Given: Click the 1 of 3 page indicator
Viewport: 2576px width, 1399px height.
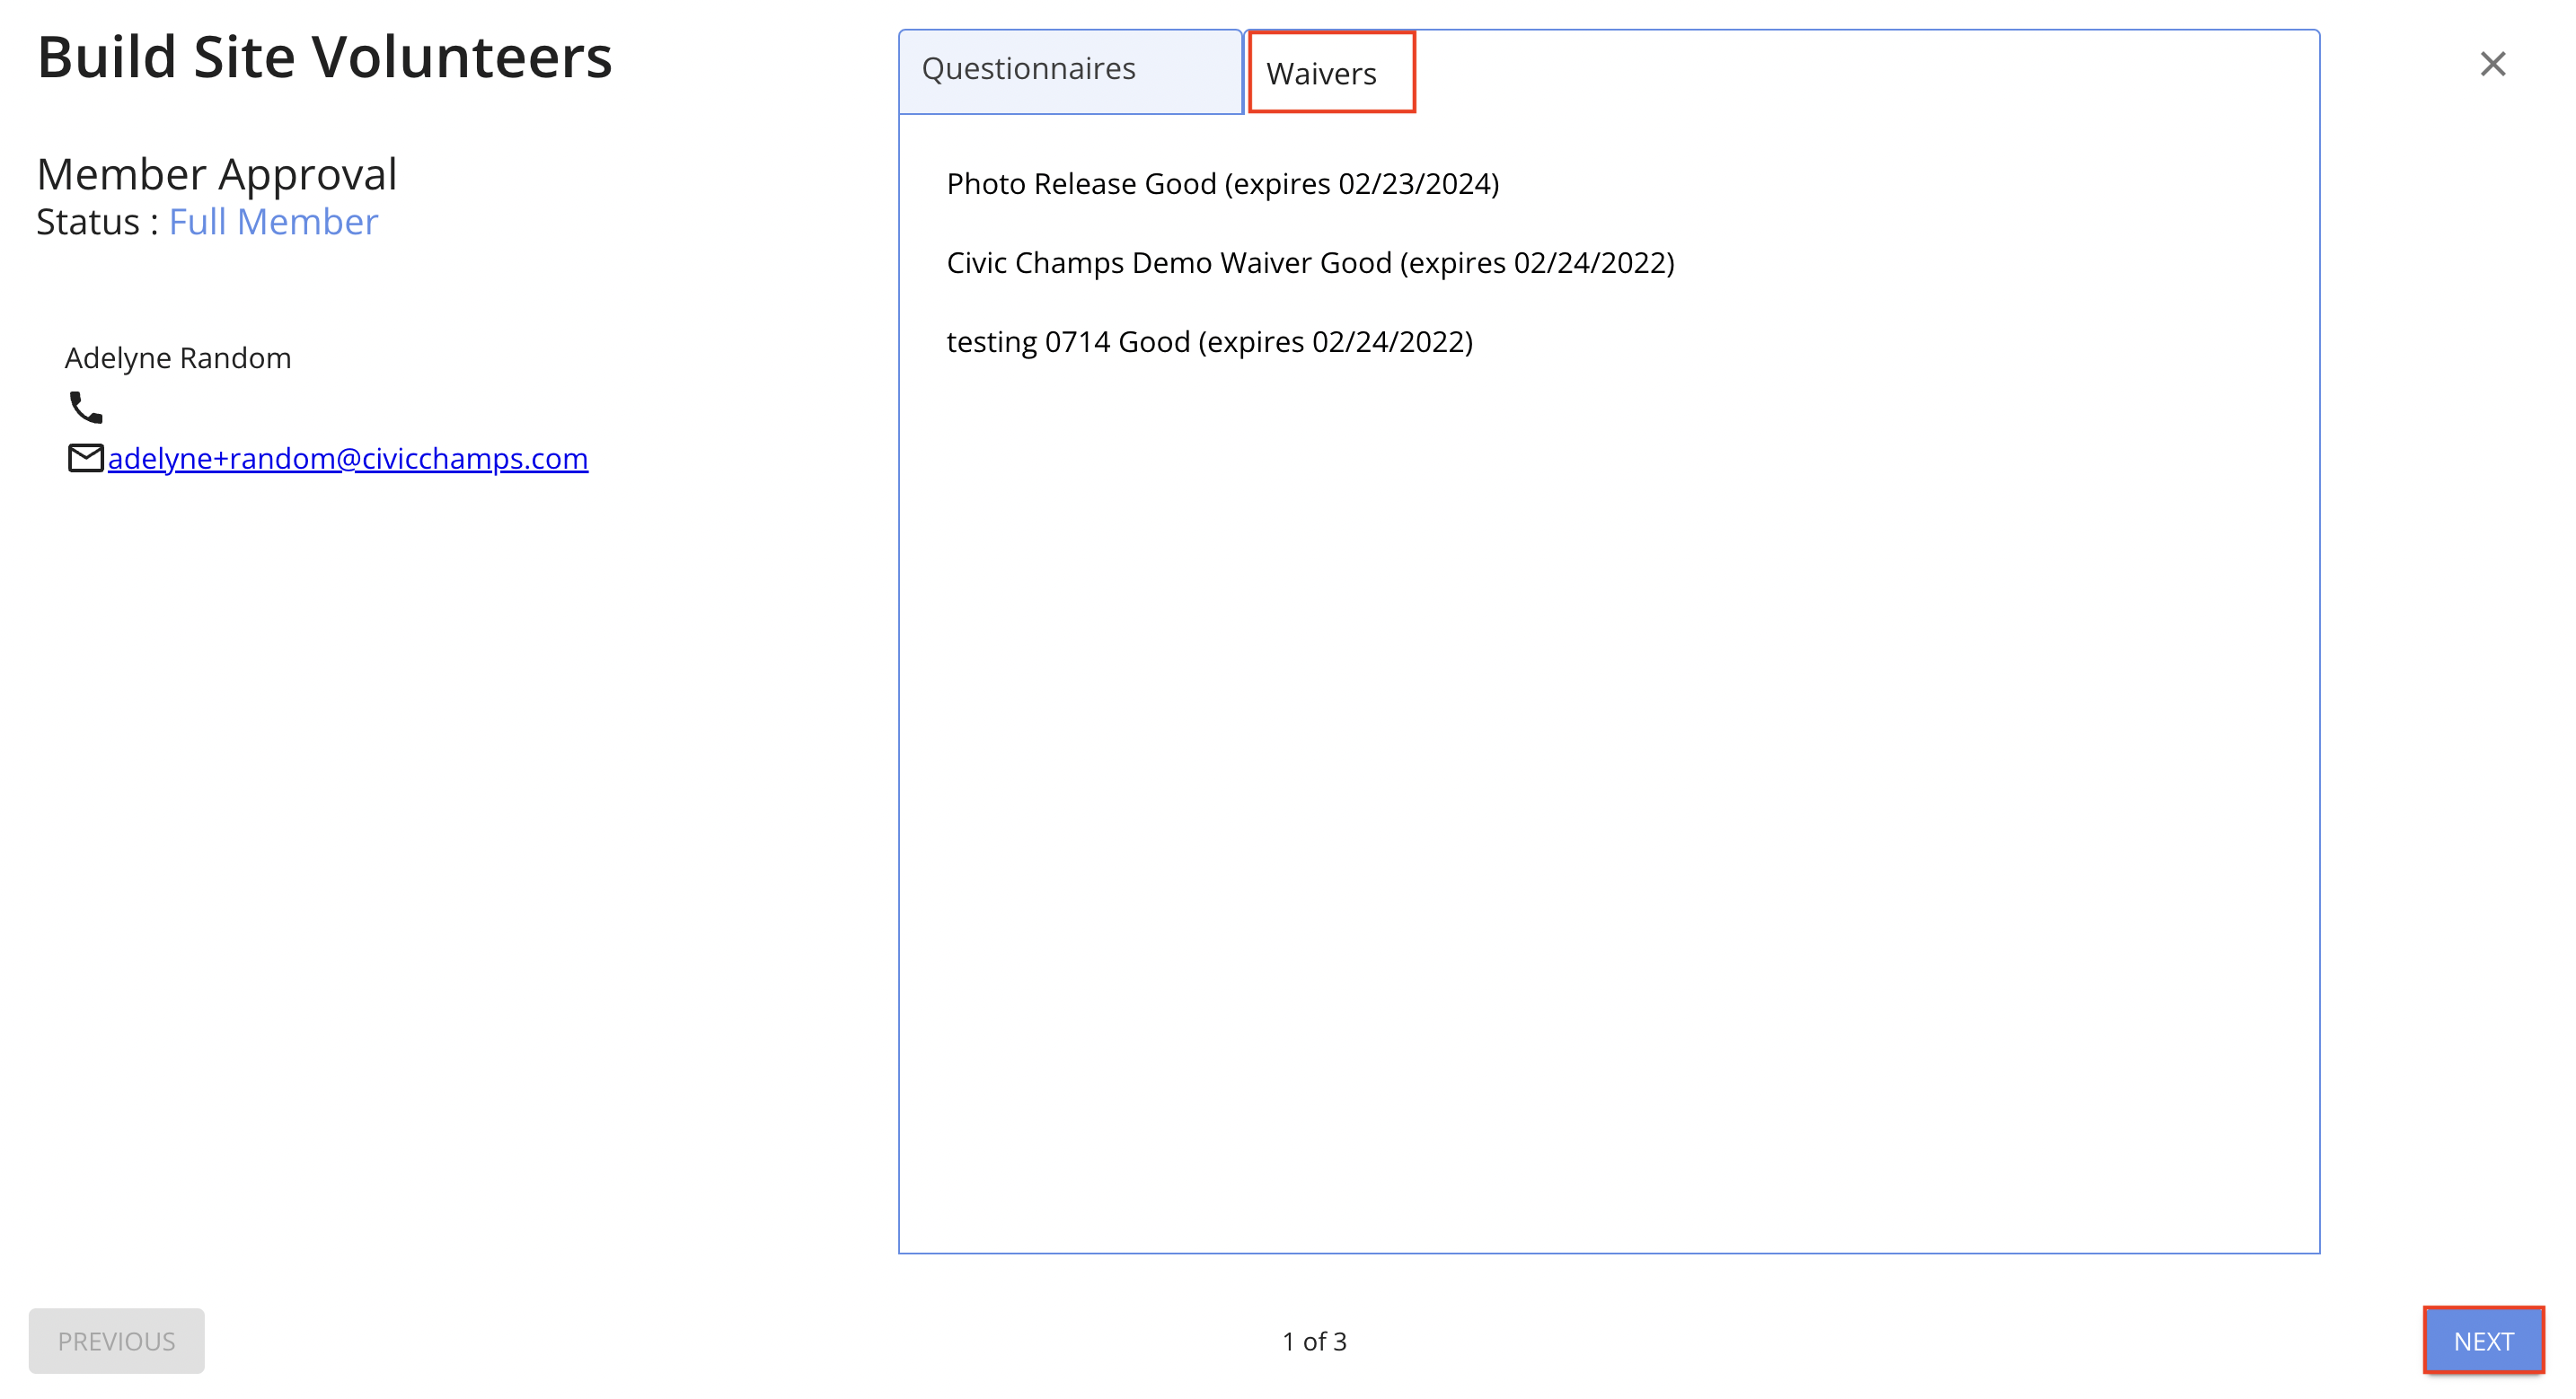Looking at the screenshot, I should tap(1314, 1341).
